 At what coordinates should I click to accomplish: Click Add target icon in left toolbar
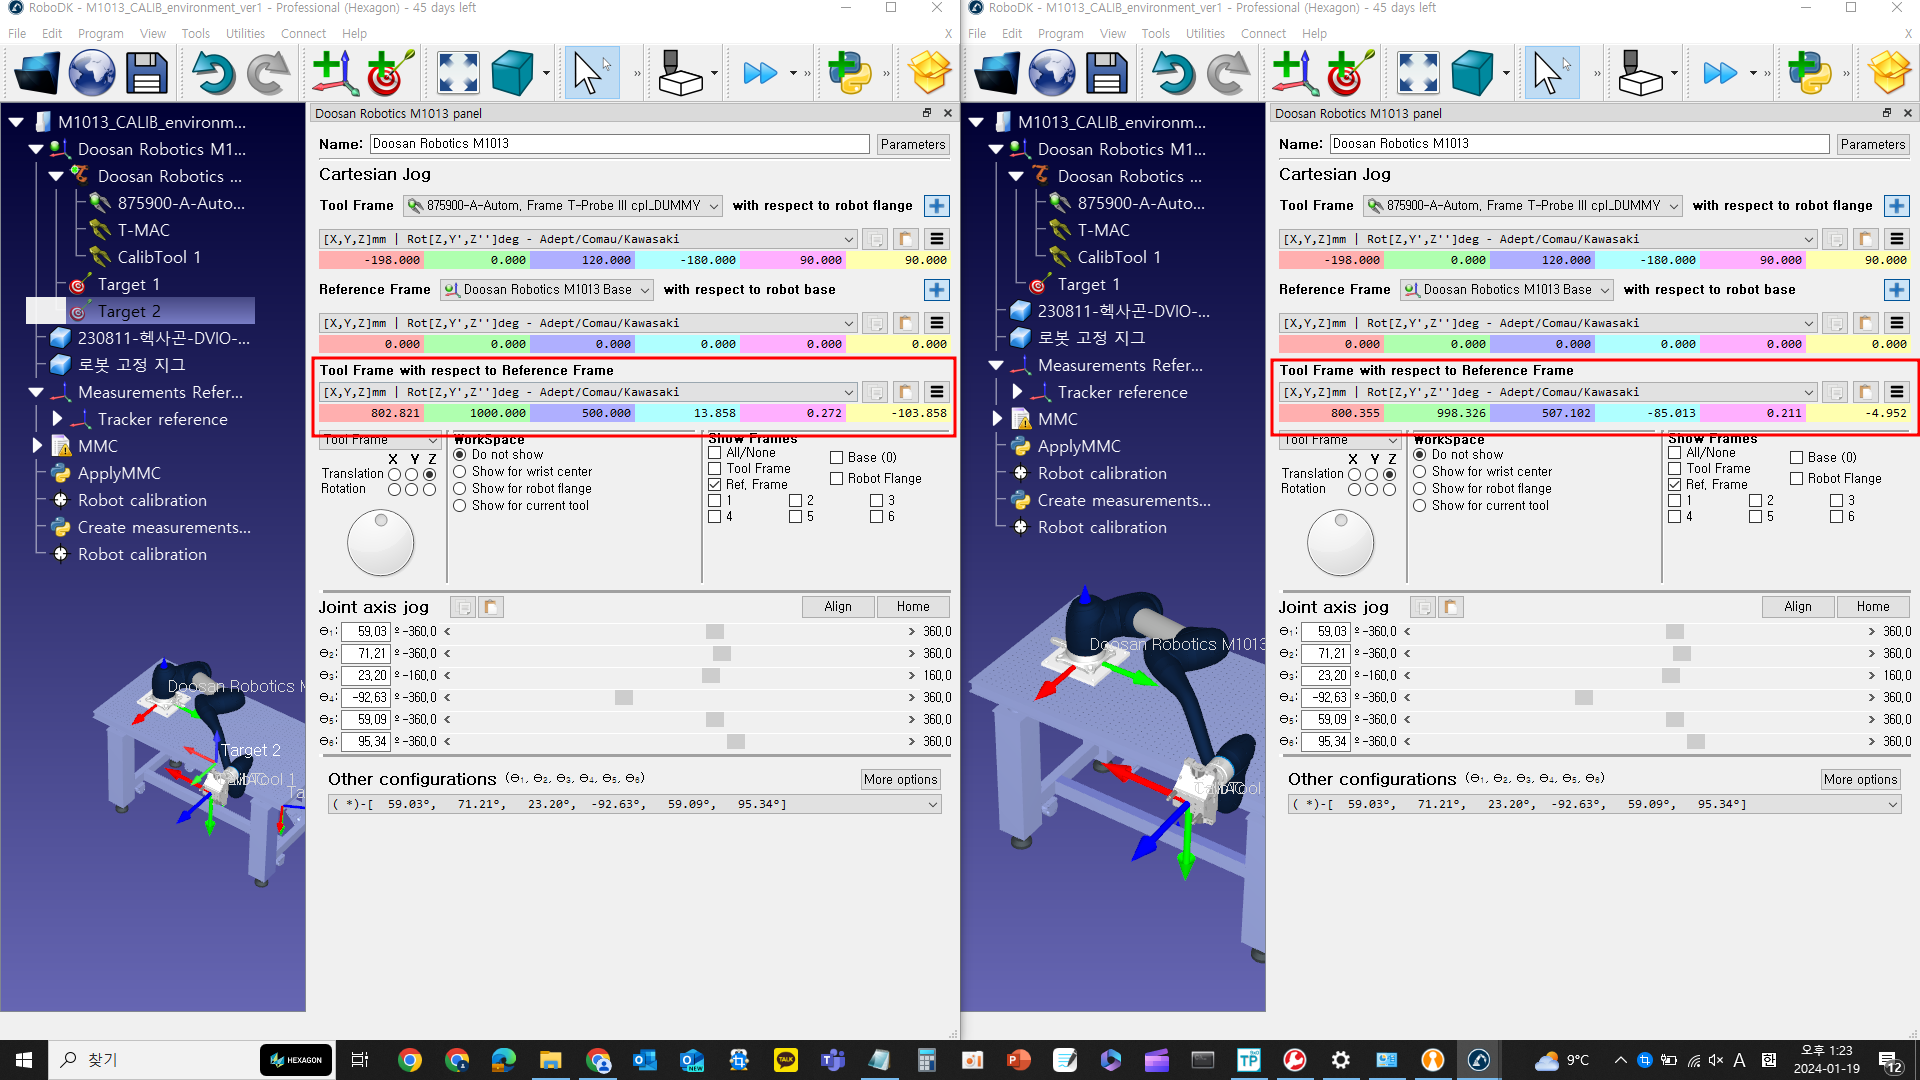390,73
